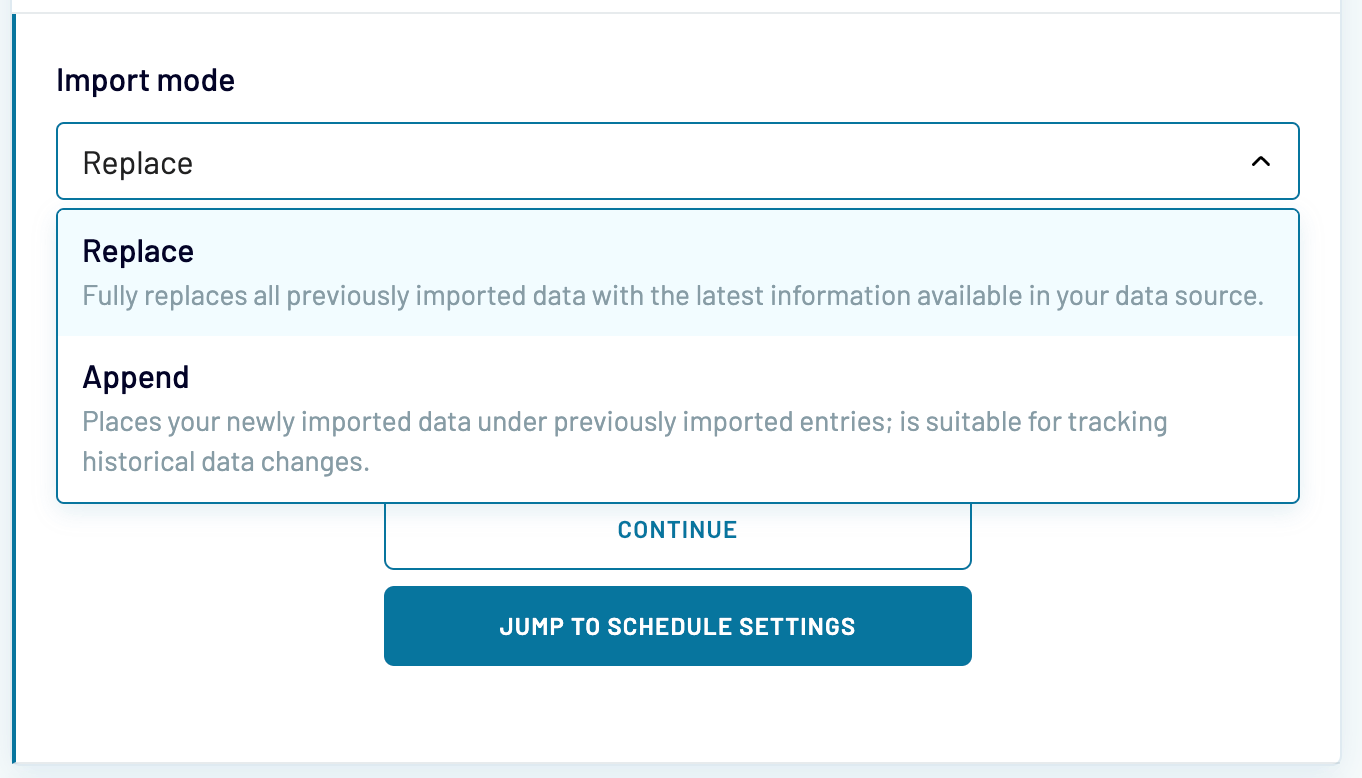Viewport: 1362px width, 778px height.
Task: Click JUMP TO SCHEDULE SETTINGS button
Action: tap(677, 627)
